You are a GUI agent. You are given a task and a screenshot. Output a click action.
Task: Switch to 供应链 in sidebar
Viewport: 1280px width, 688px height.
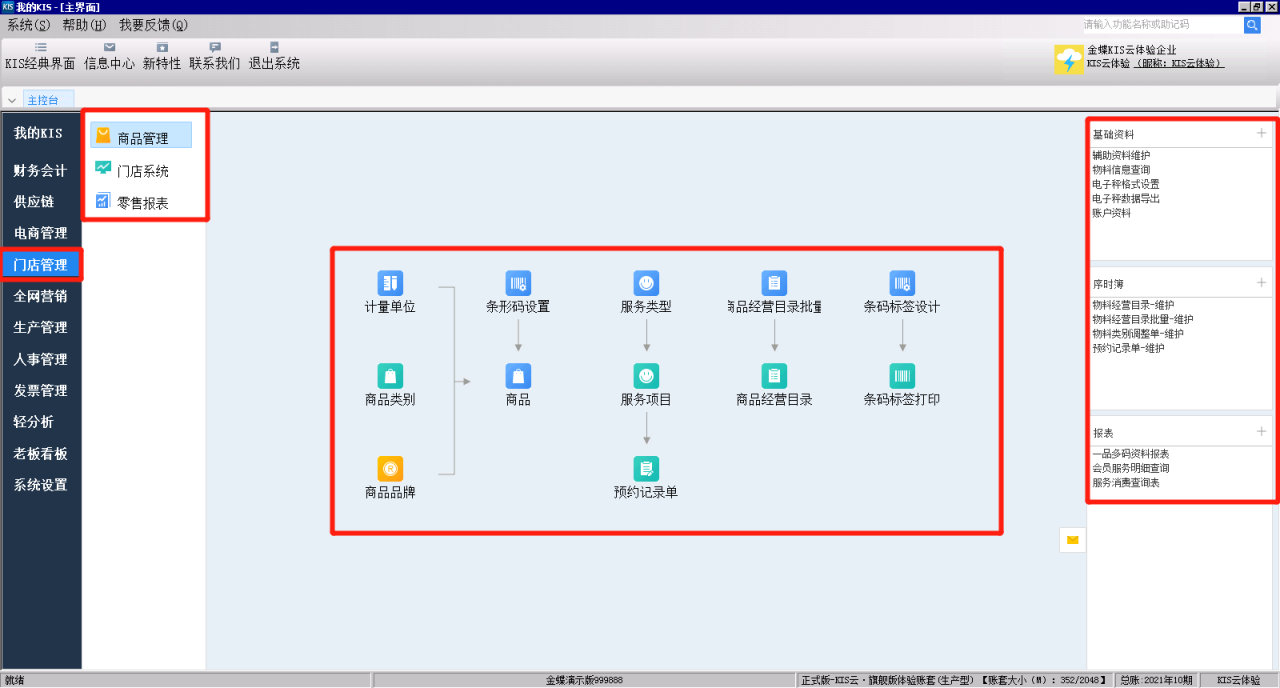(x=34, y=202)
